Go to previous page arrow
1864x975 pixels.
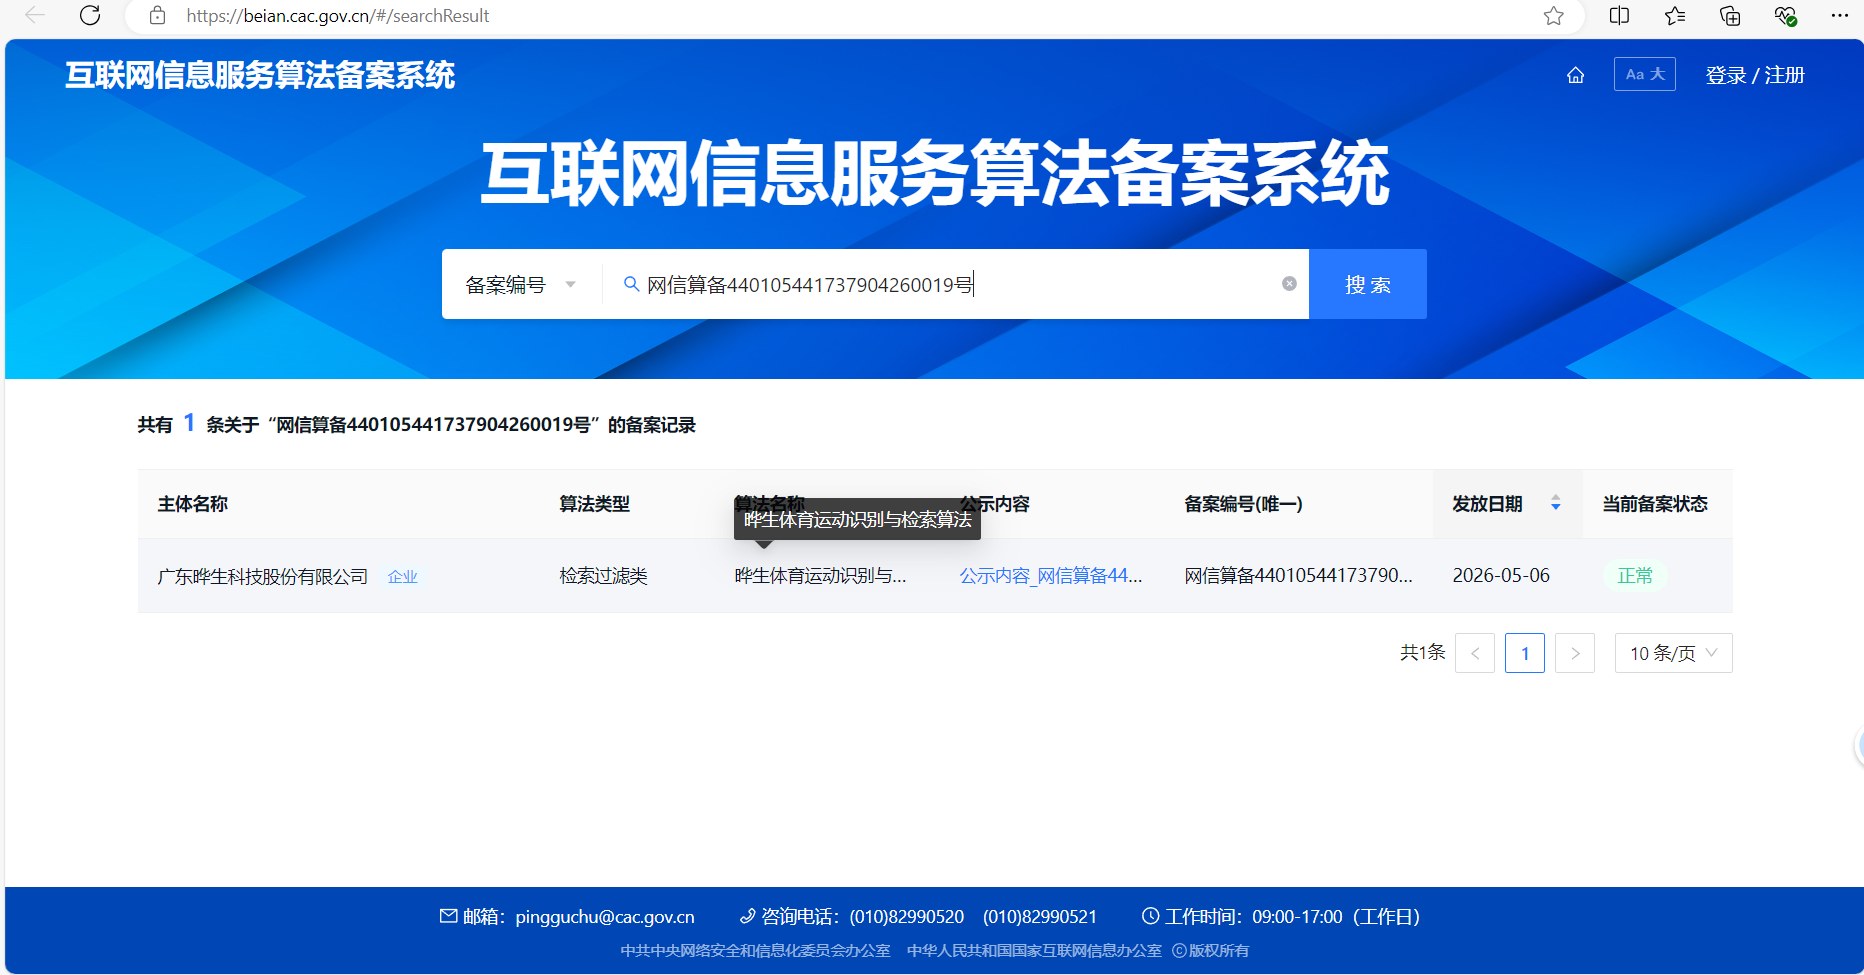pos(1475,653)
